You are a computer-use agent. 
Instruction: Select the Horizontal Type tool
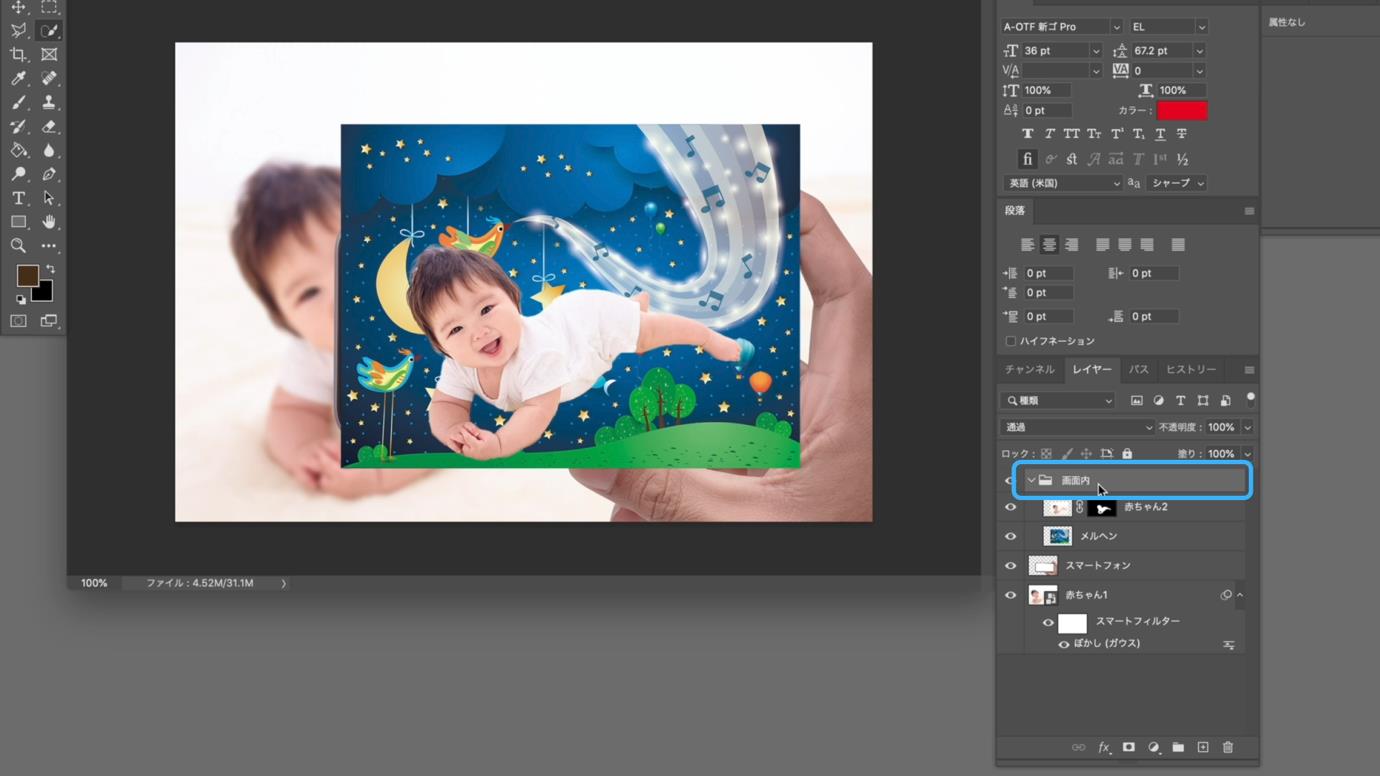pos(18,198)
